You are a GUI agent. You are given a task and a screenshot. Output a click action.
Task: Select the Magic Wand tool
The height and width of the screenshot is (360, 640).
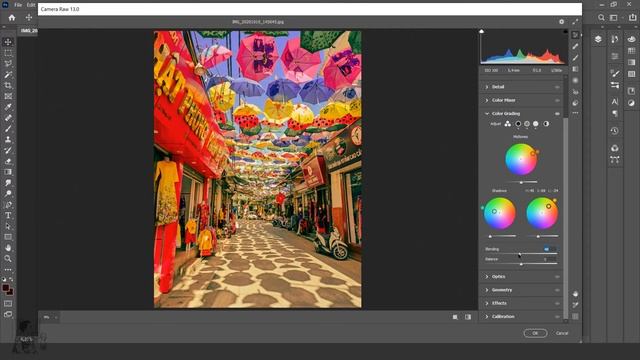tap(8, 75)
